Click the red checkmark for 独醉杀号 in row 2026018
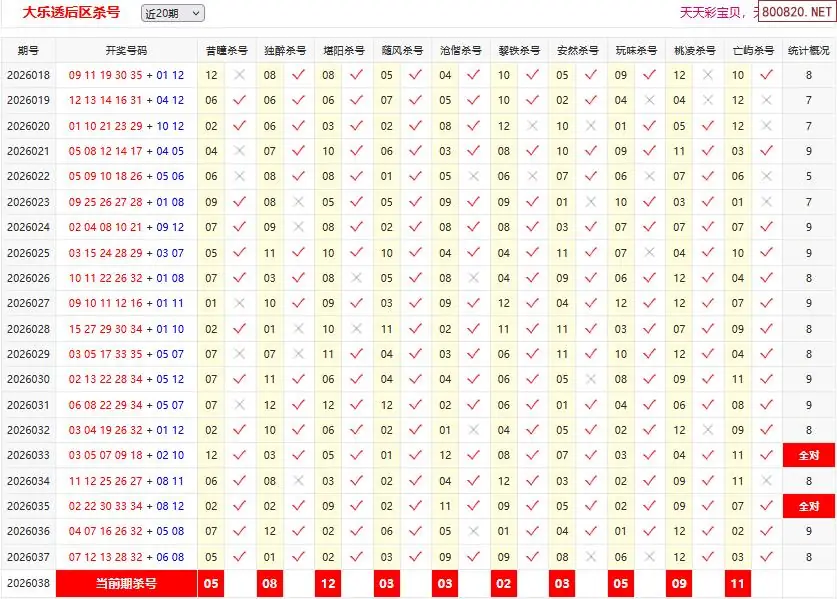The height and width of the screenshot is (599, 837). click(298, 75)
